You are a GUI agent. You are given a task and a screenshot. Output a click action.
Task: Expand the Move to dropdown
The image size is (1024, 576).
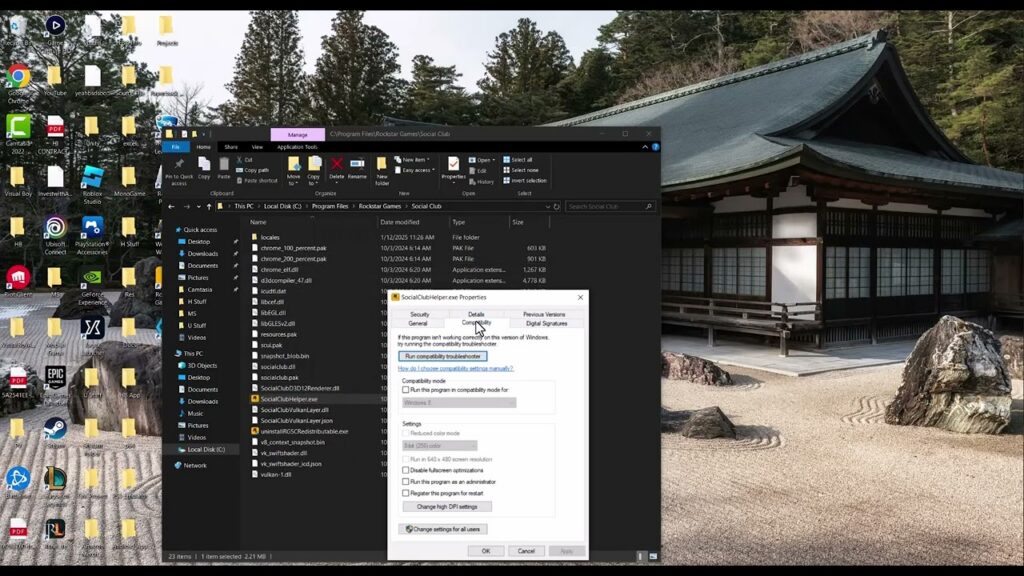click(294, 184)
